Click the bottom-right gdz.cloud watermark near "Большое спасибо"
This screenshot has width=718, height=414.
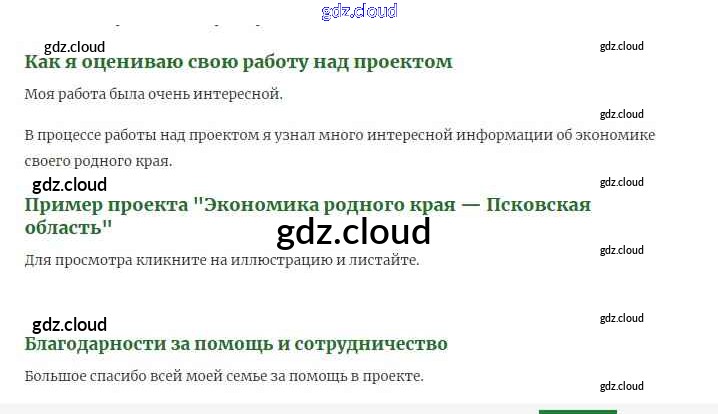click(621, 386)
